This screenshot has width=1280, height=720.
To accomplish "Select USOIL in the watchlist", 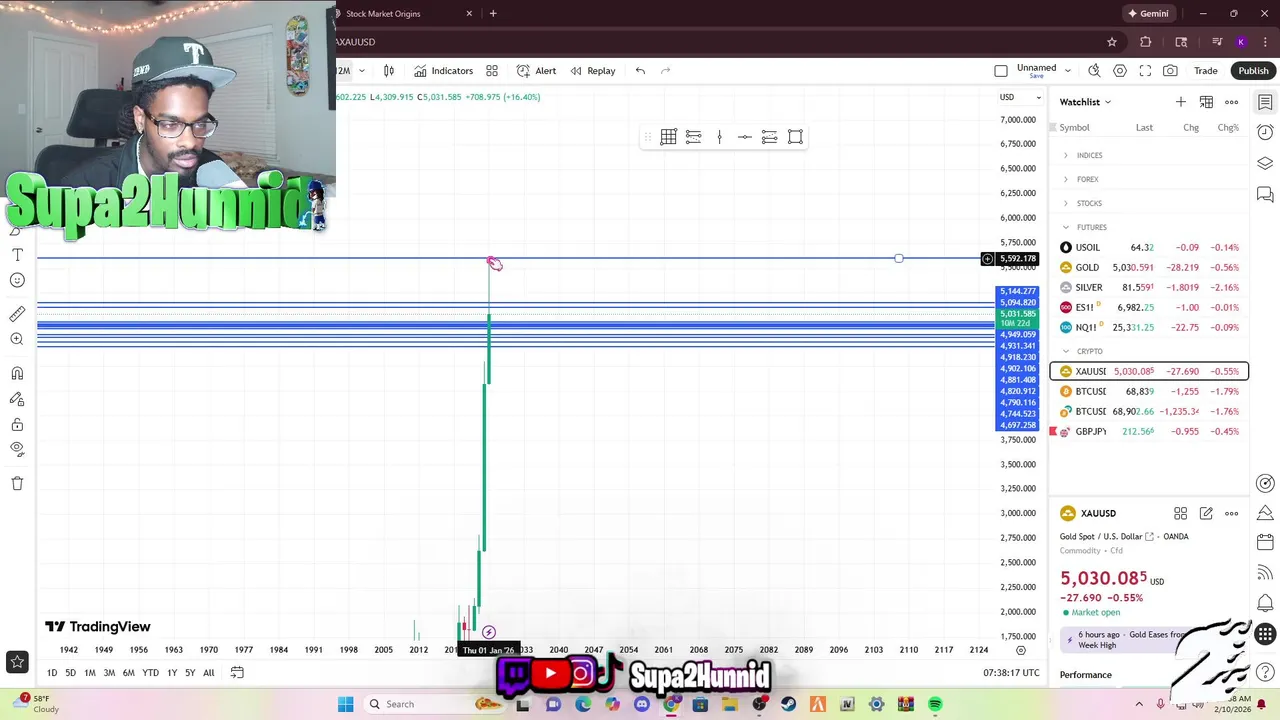I will click(x=1149, y=247).
